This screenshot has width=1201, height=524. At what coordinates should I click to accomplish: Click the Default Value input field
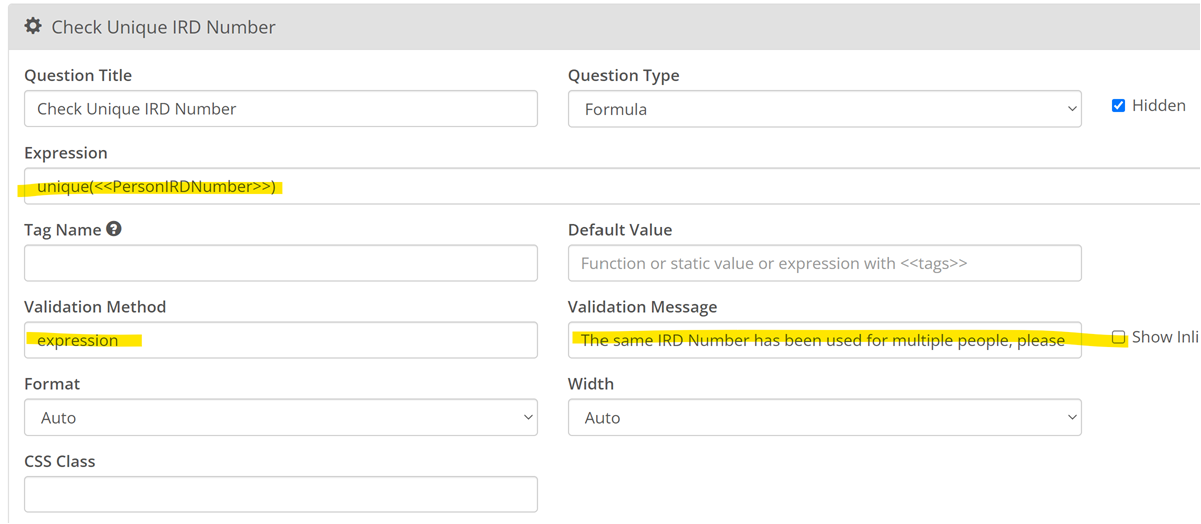coord(824,263)
